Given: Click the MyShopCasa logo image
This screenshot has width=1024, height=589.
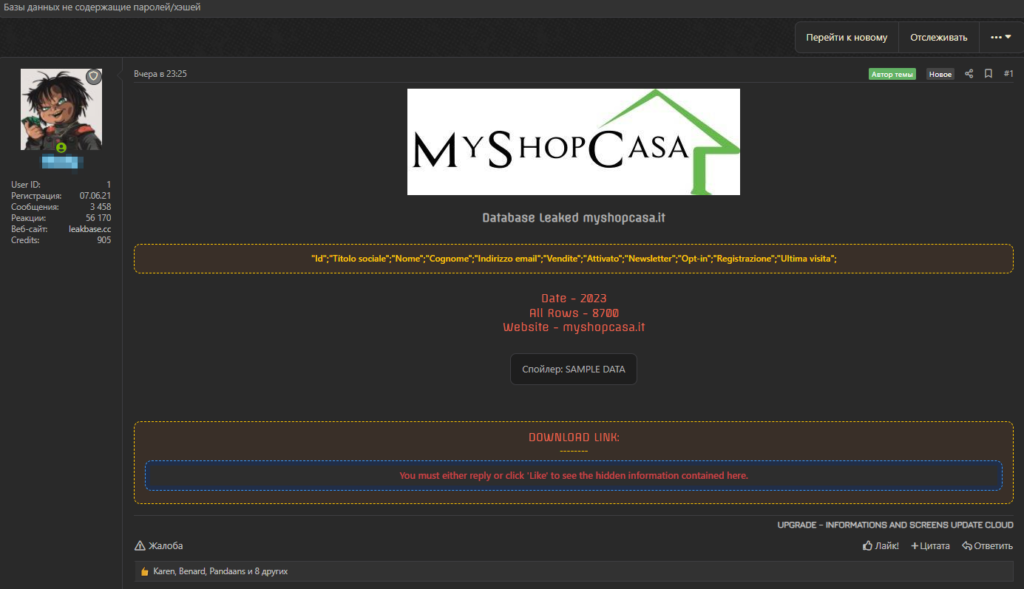Looking at the screenshot, I should 573,141.
